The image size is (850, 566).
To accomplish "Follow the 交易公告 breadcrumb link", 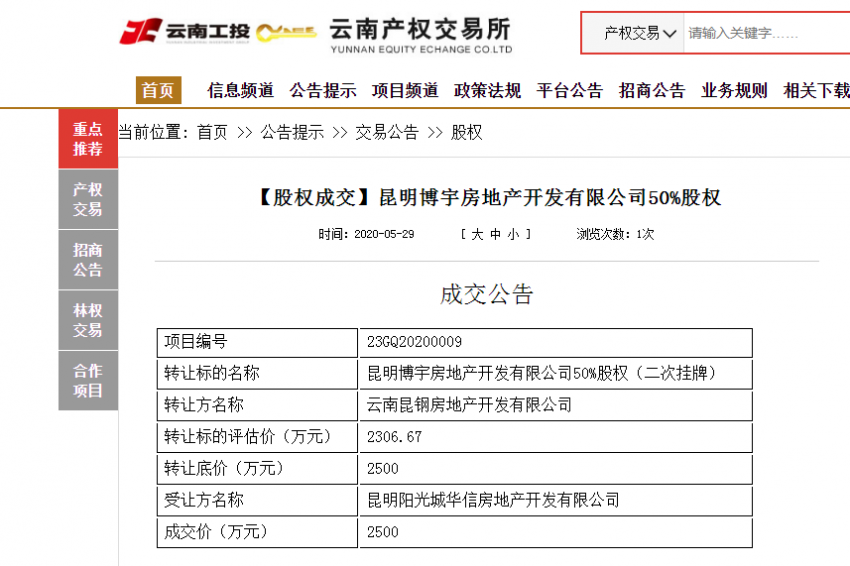I will pyautogui.click(x=387, y=132).
